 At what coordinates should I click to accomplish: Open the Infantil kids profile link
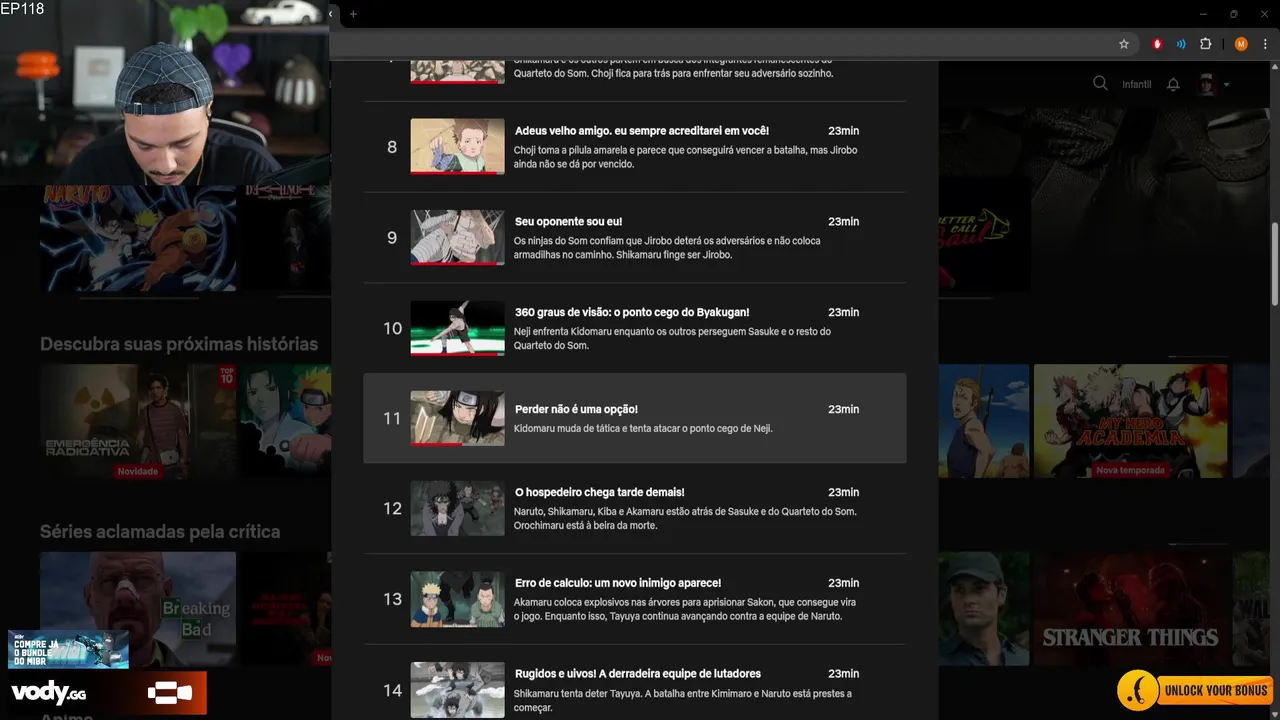point(1137,84)
